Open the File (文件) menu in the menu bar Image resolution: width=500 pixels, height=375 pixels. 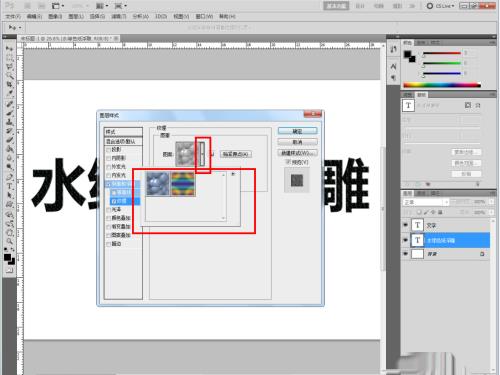[x=13, y=16]
